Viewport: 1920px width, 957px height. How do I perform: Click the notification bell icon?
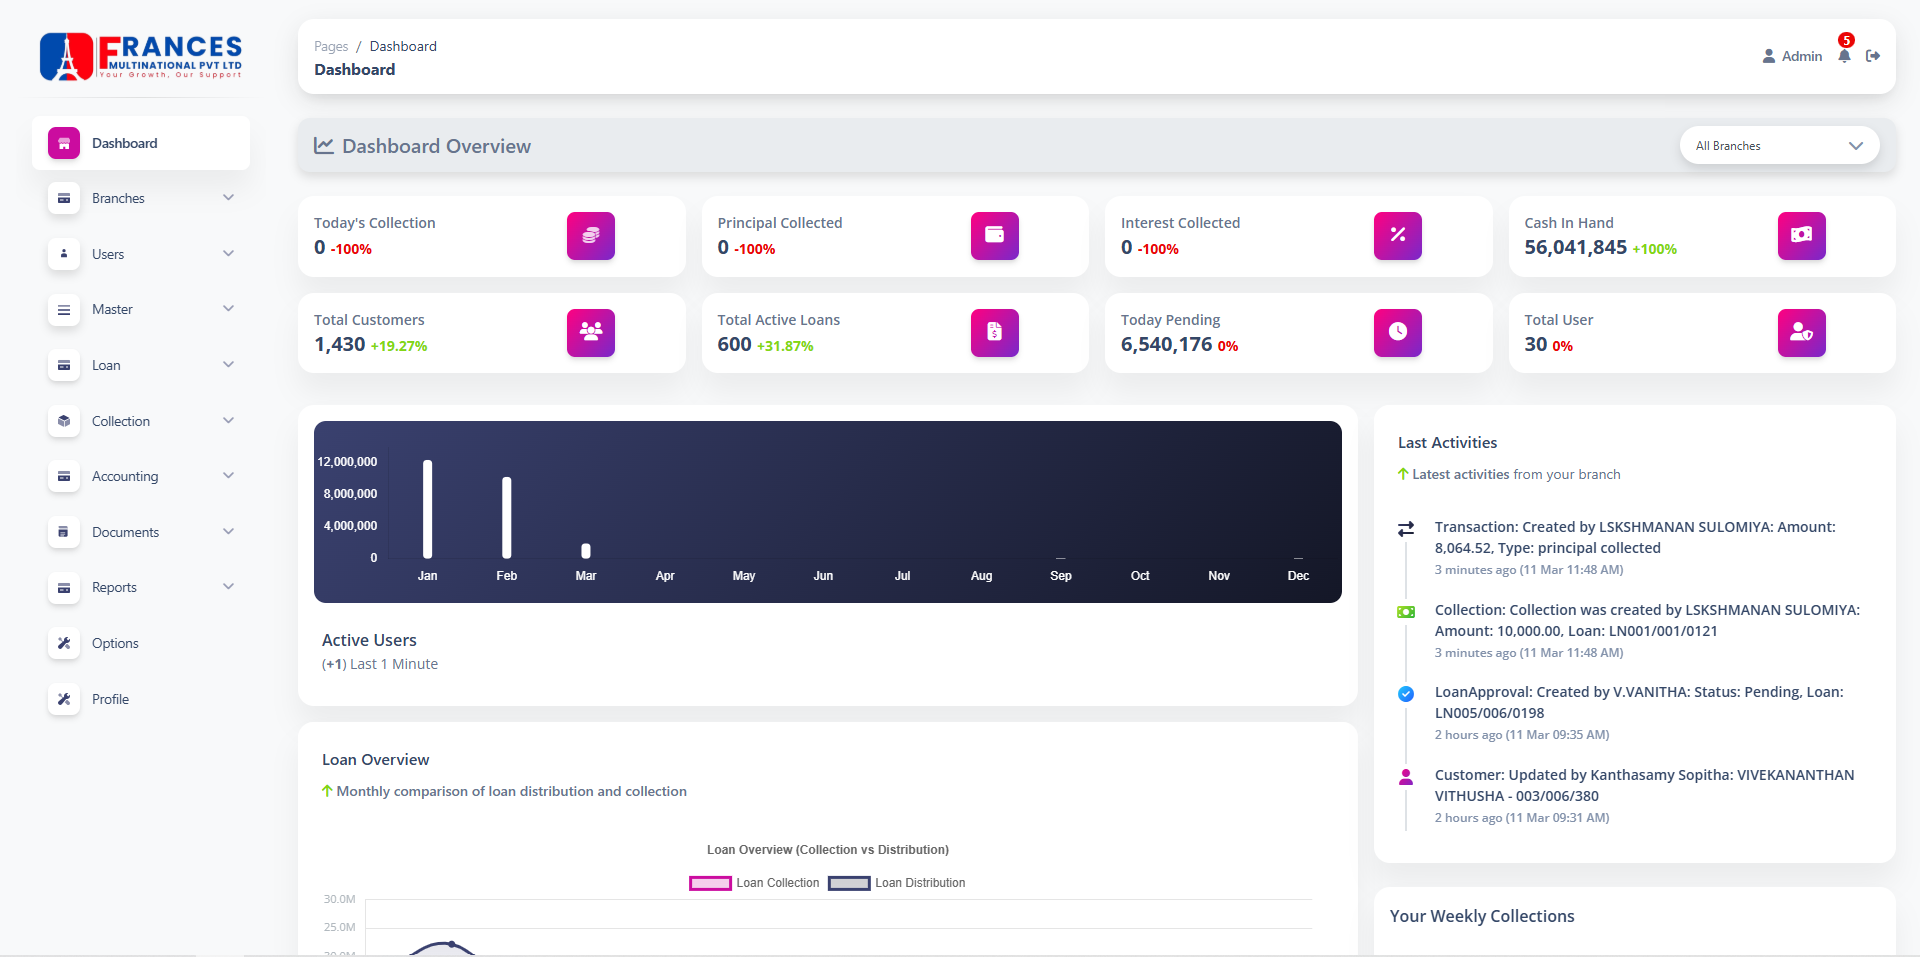click(x=1844, y=56)
